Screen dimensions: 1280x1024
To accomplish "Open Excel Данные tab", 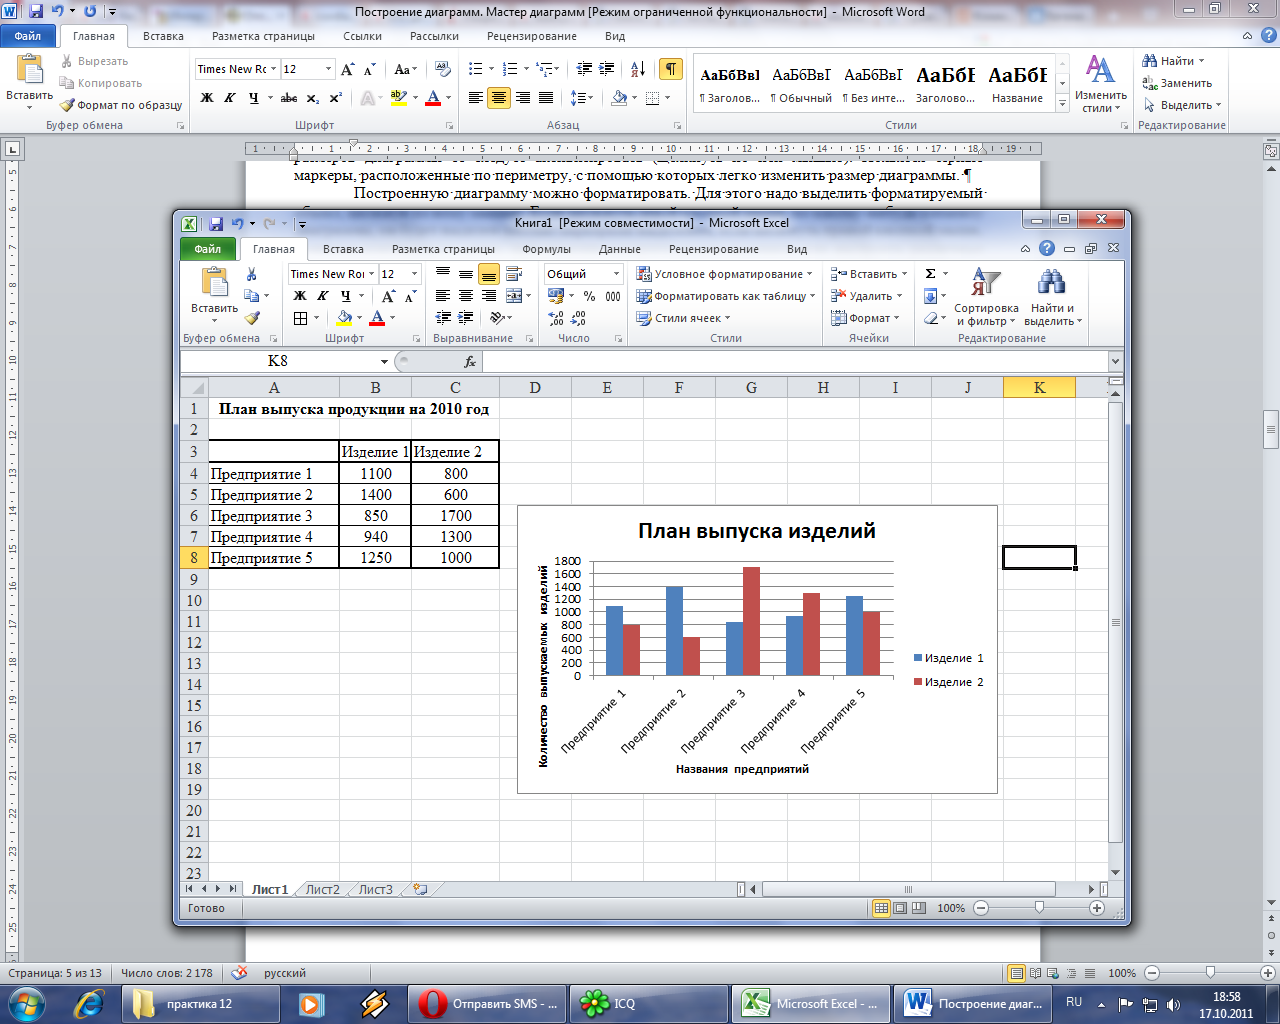I will (619, 249).
